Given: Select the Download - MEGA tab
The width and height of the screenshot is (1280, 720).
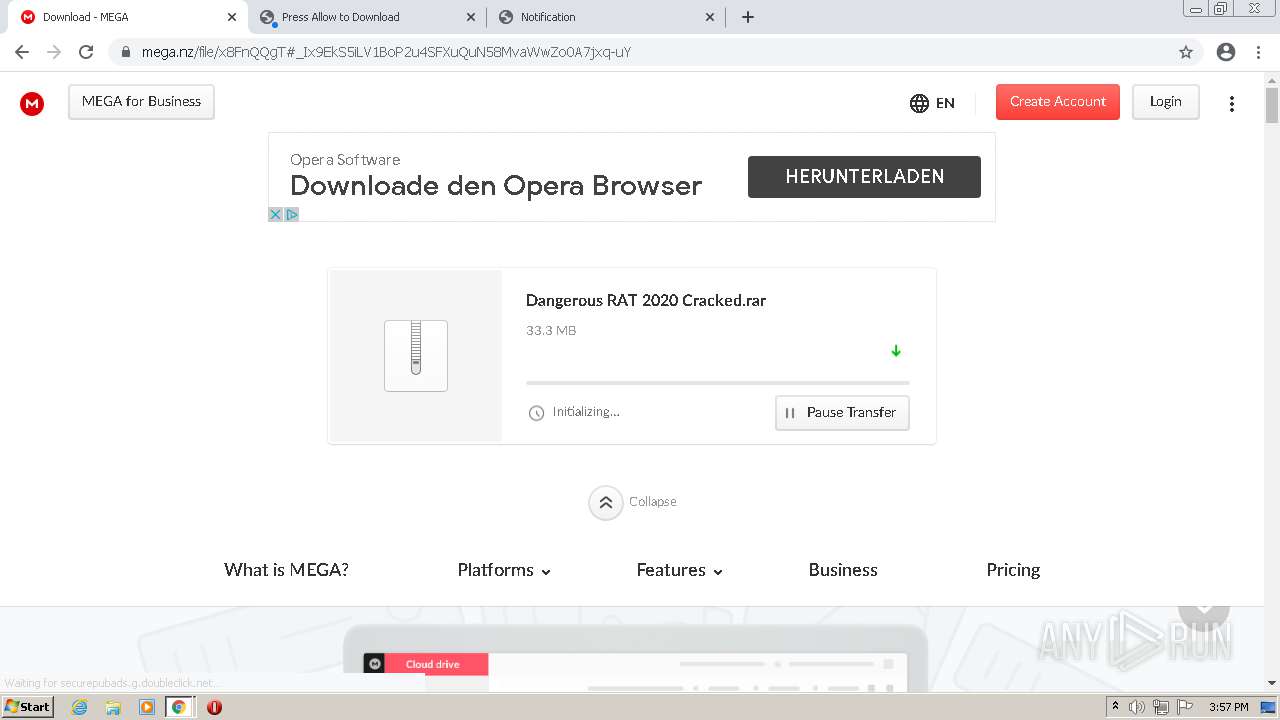Looking at the screenshot, I should [127, 17].
